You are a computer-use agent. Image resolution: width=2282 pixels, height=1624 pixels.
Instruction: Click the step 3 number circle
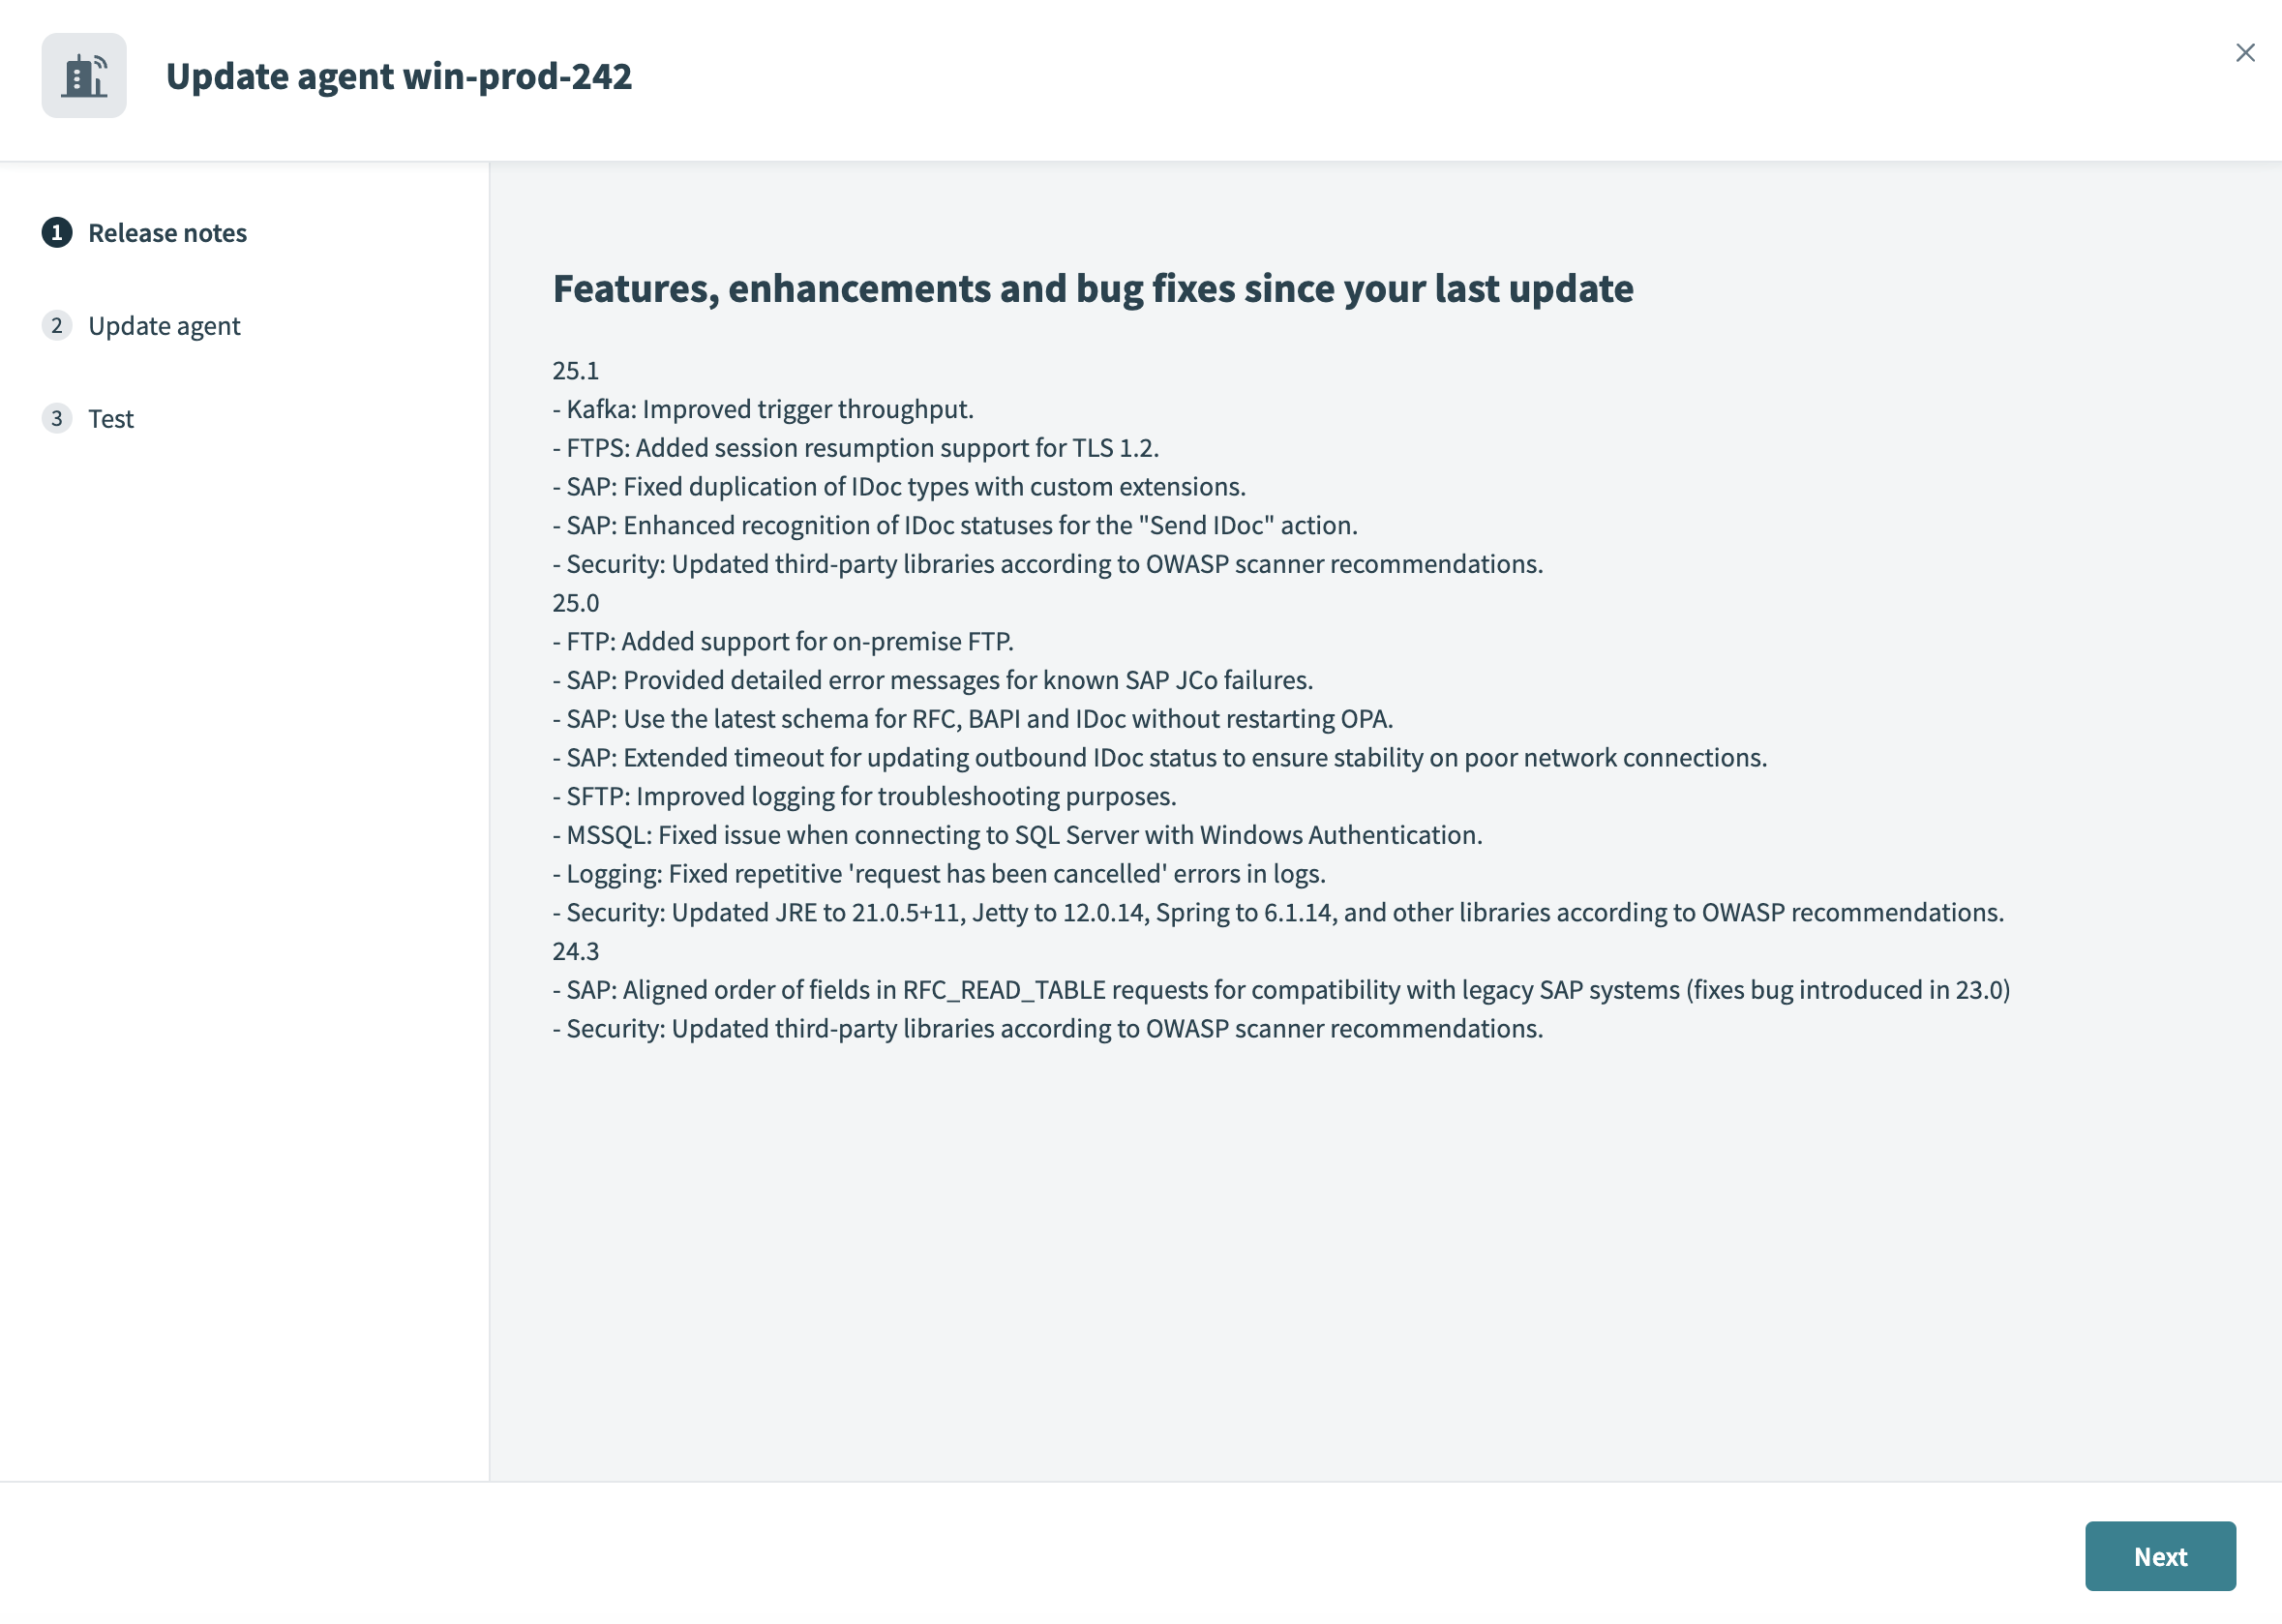coord(57,418)
